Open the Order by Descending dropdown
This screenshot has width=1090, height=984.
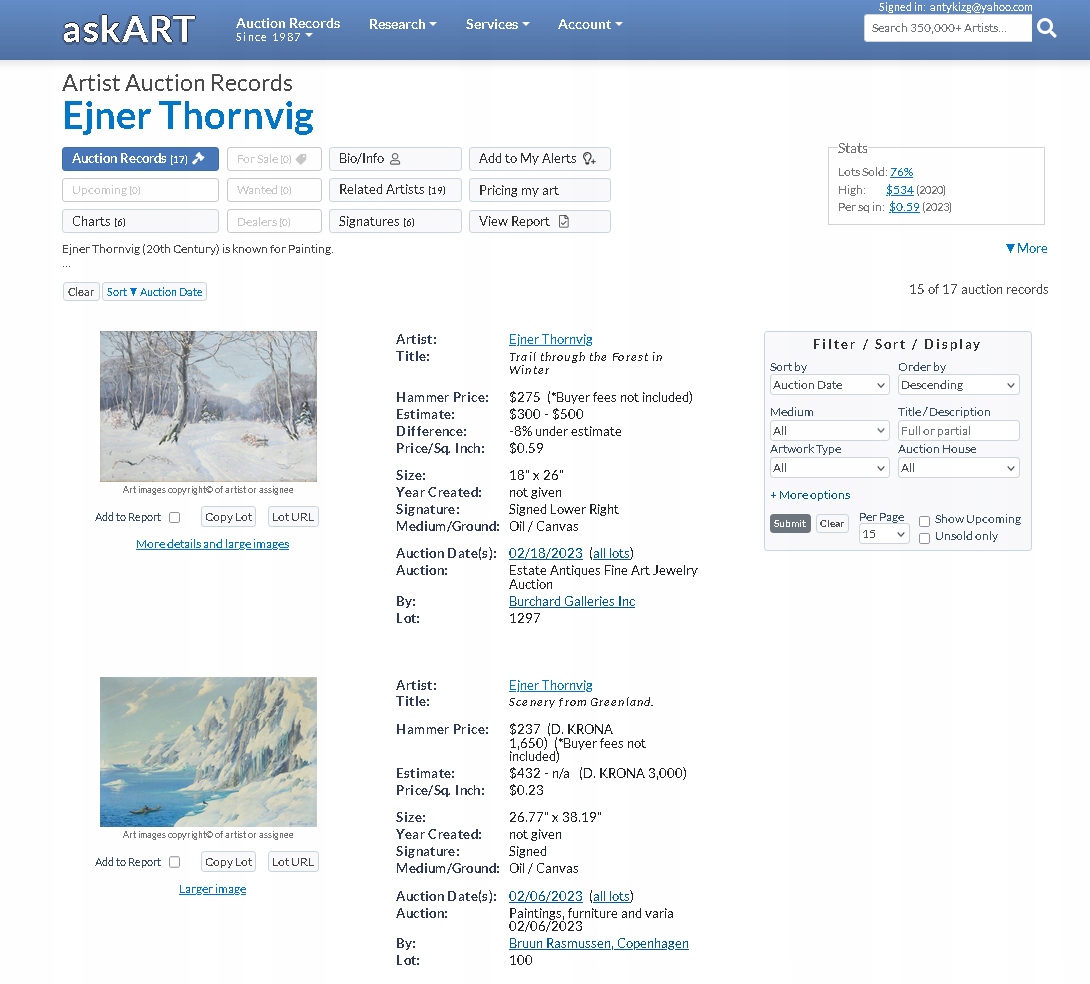coord(958,385)
